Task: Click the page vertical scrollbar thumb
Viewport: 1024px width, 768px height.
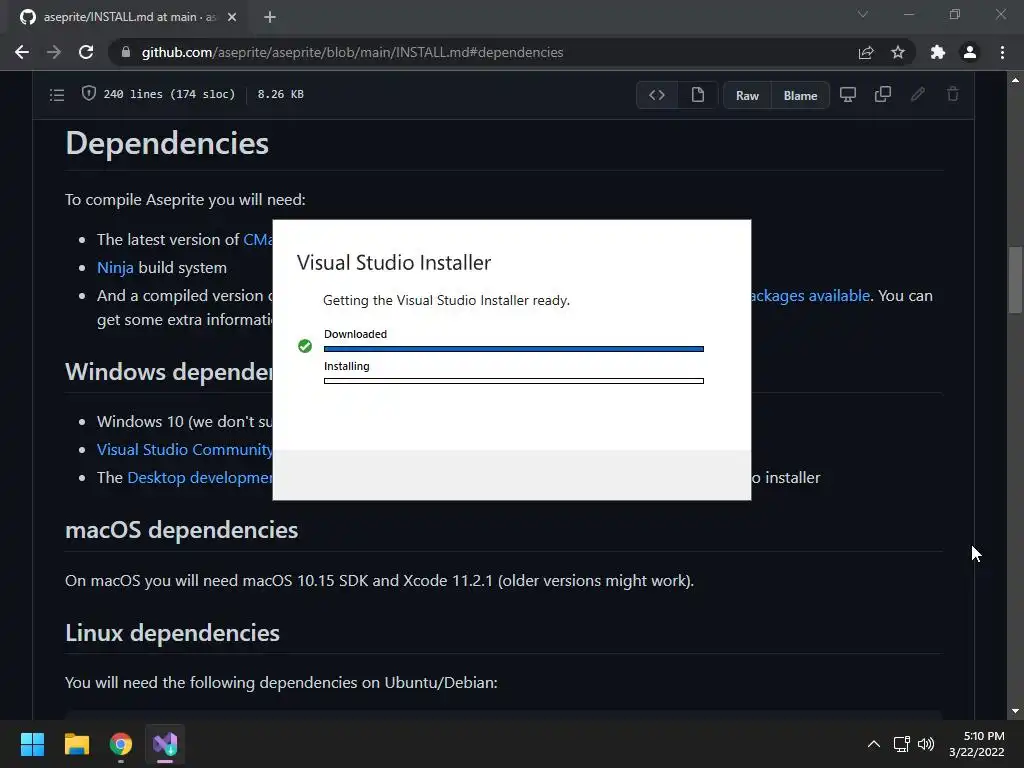Action: point(1015,281)
